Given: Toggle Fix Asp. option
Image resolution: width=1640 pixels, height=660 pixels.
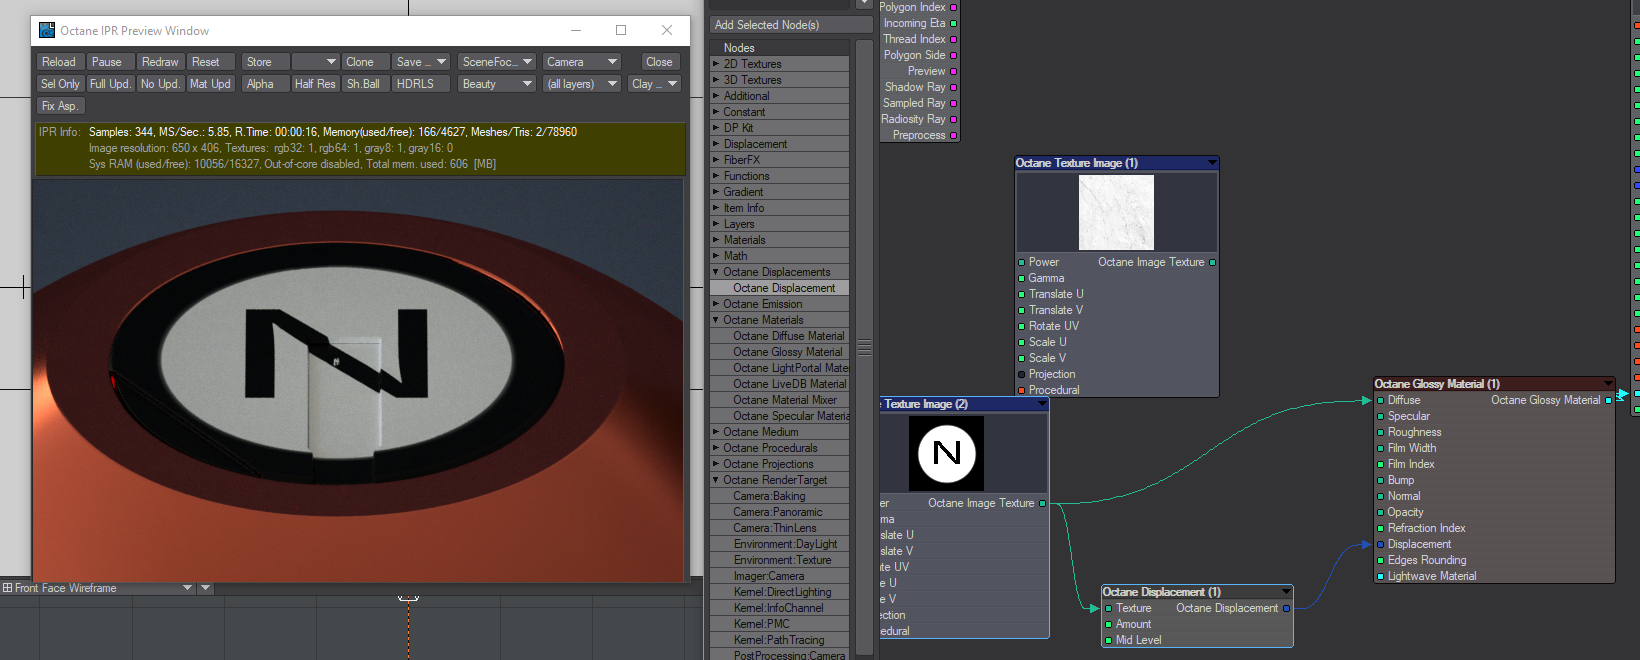Looking at the screenshot, I should 60,106.
